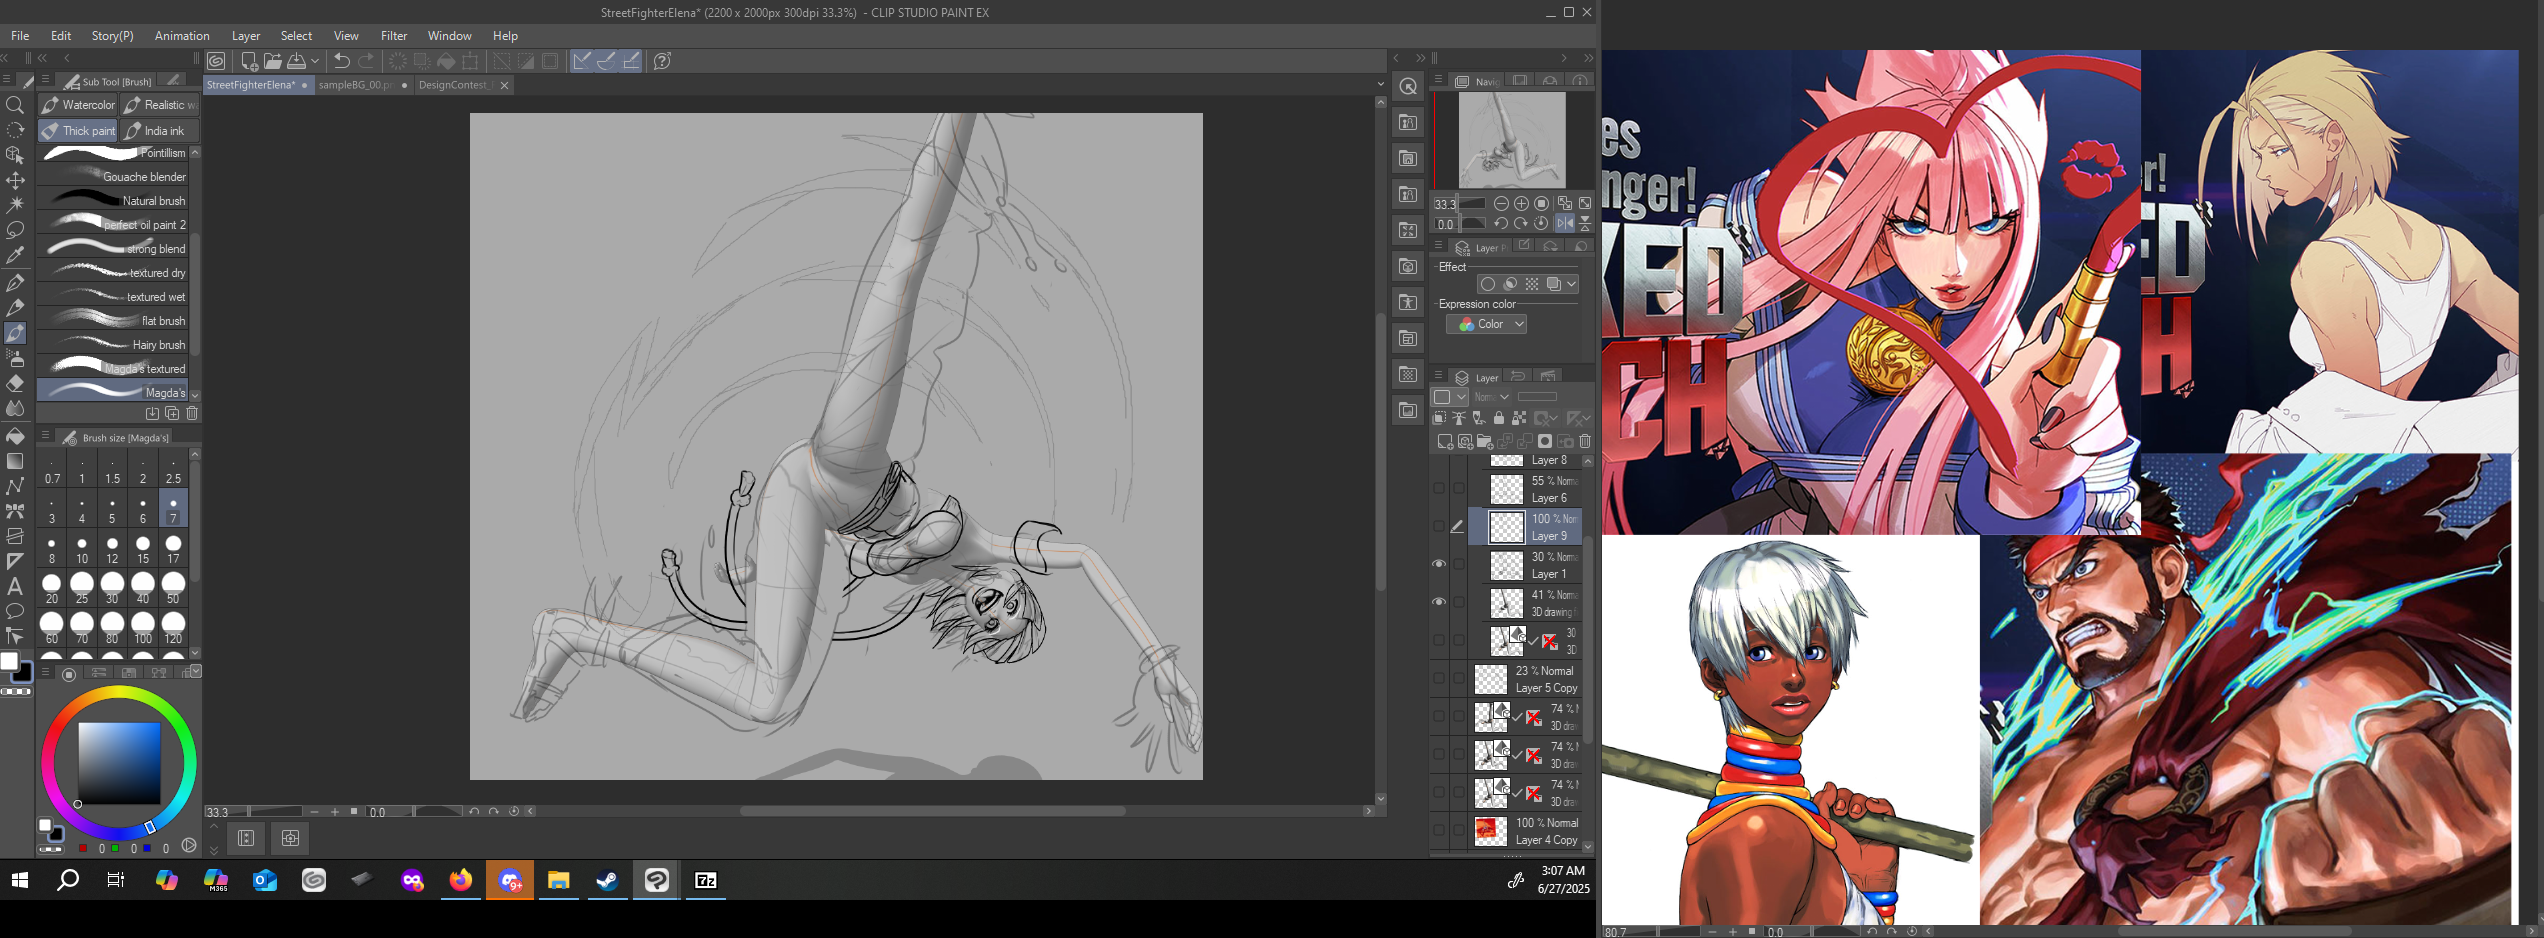
Task: Create a new layer folder
Action: coord(1485,441)
